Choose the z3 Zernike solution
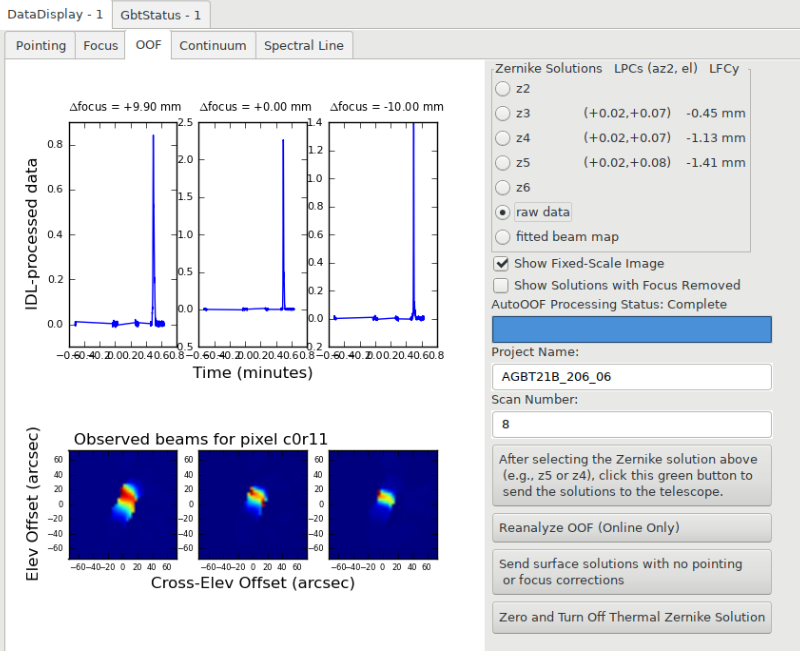This screenshot has width=800, height=651. coord(503,113)
